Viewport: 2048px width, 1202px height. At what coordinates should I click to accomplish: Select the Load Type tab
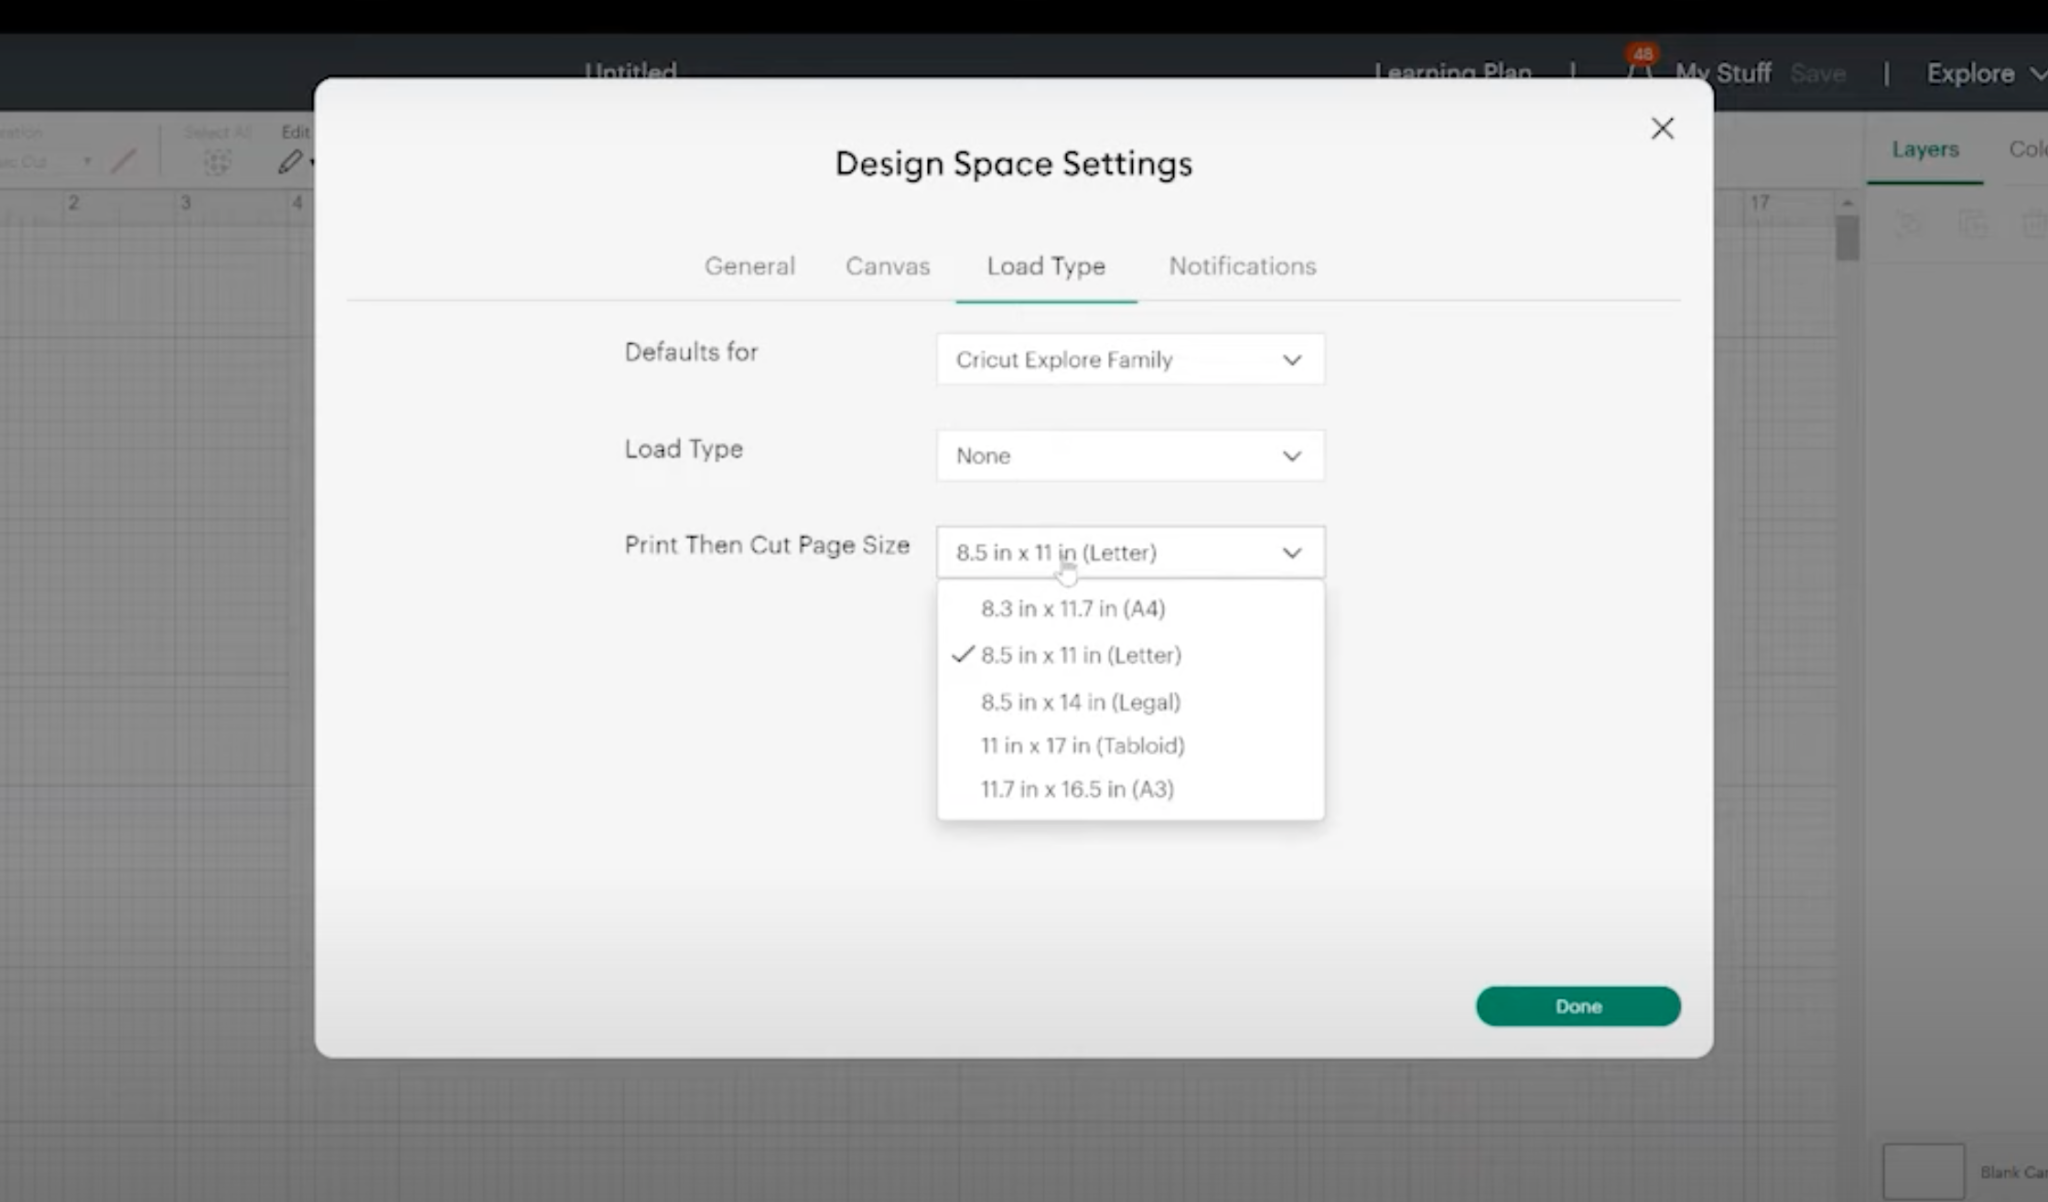[x=1046, y=266]
